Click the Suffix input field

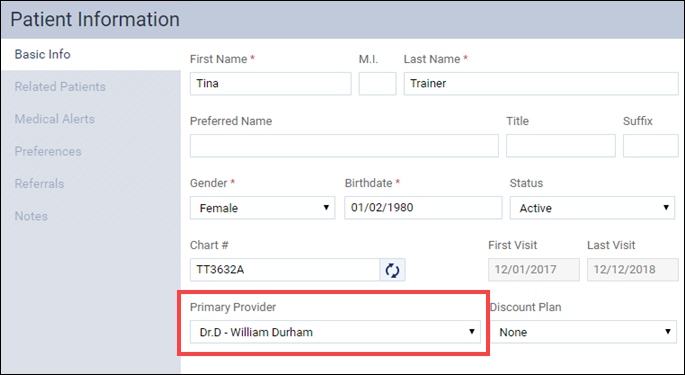pos(651,146)
